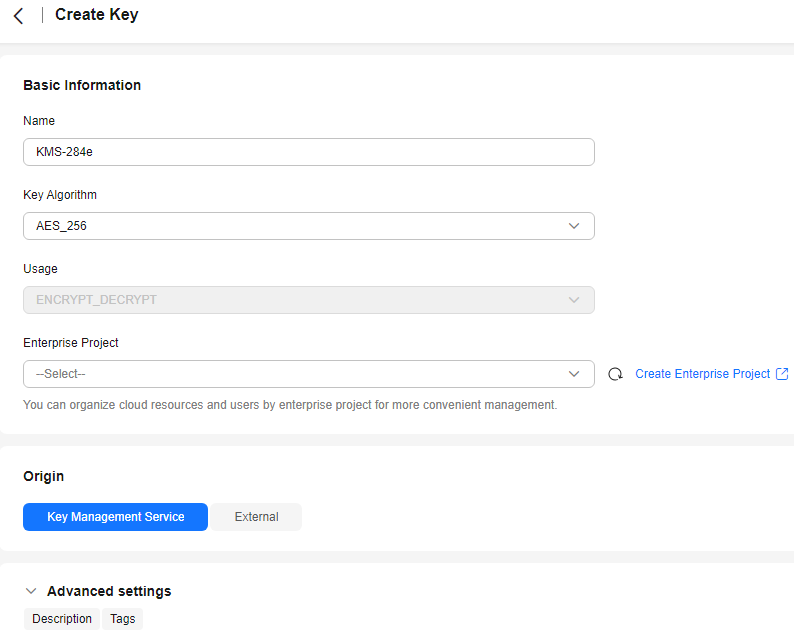Select the Description tag under Advanced settings
The height and width of the screenshot is (638, 794).
(62, 619)
